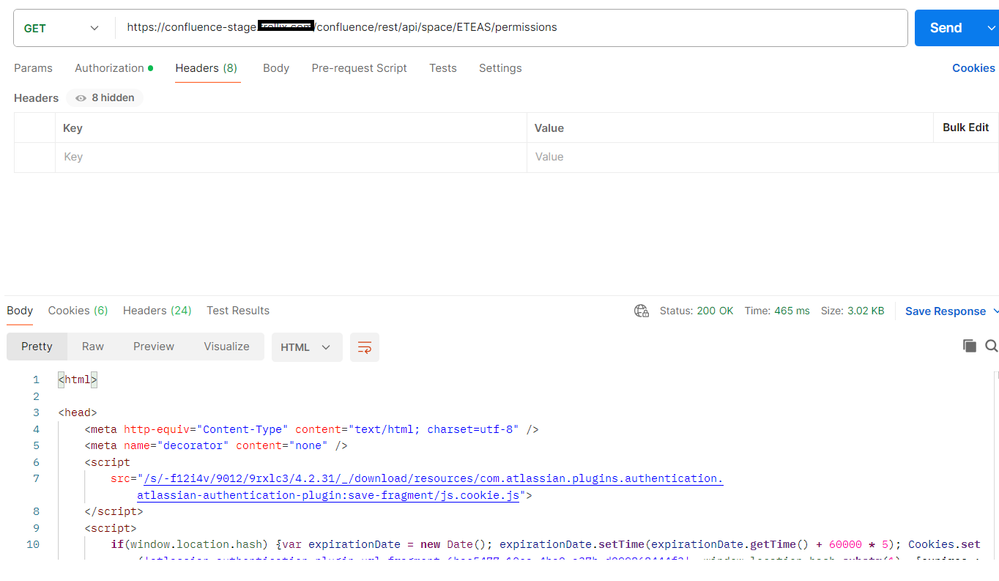The image size is (999, 581).
Task: Change the response format from HTML
Action: 306,347
